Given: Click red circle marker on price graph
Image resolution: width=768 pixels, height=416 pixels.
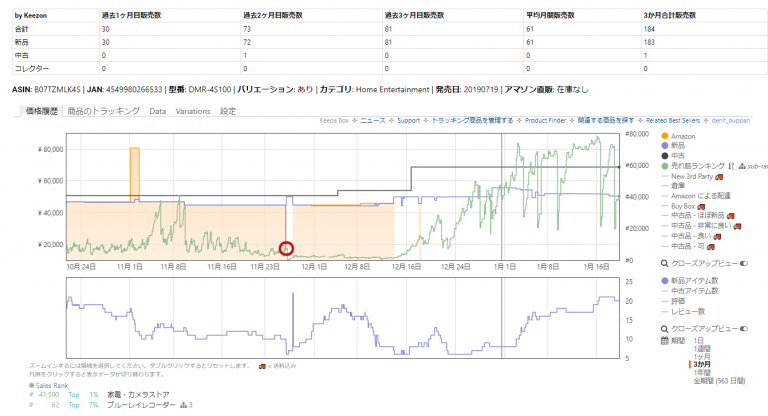Looking at the screenshot, I should tap(287, 247).
